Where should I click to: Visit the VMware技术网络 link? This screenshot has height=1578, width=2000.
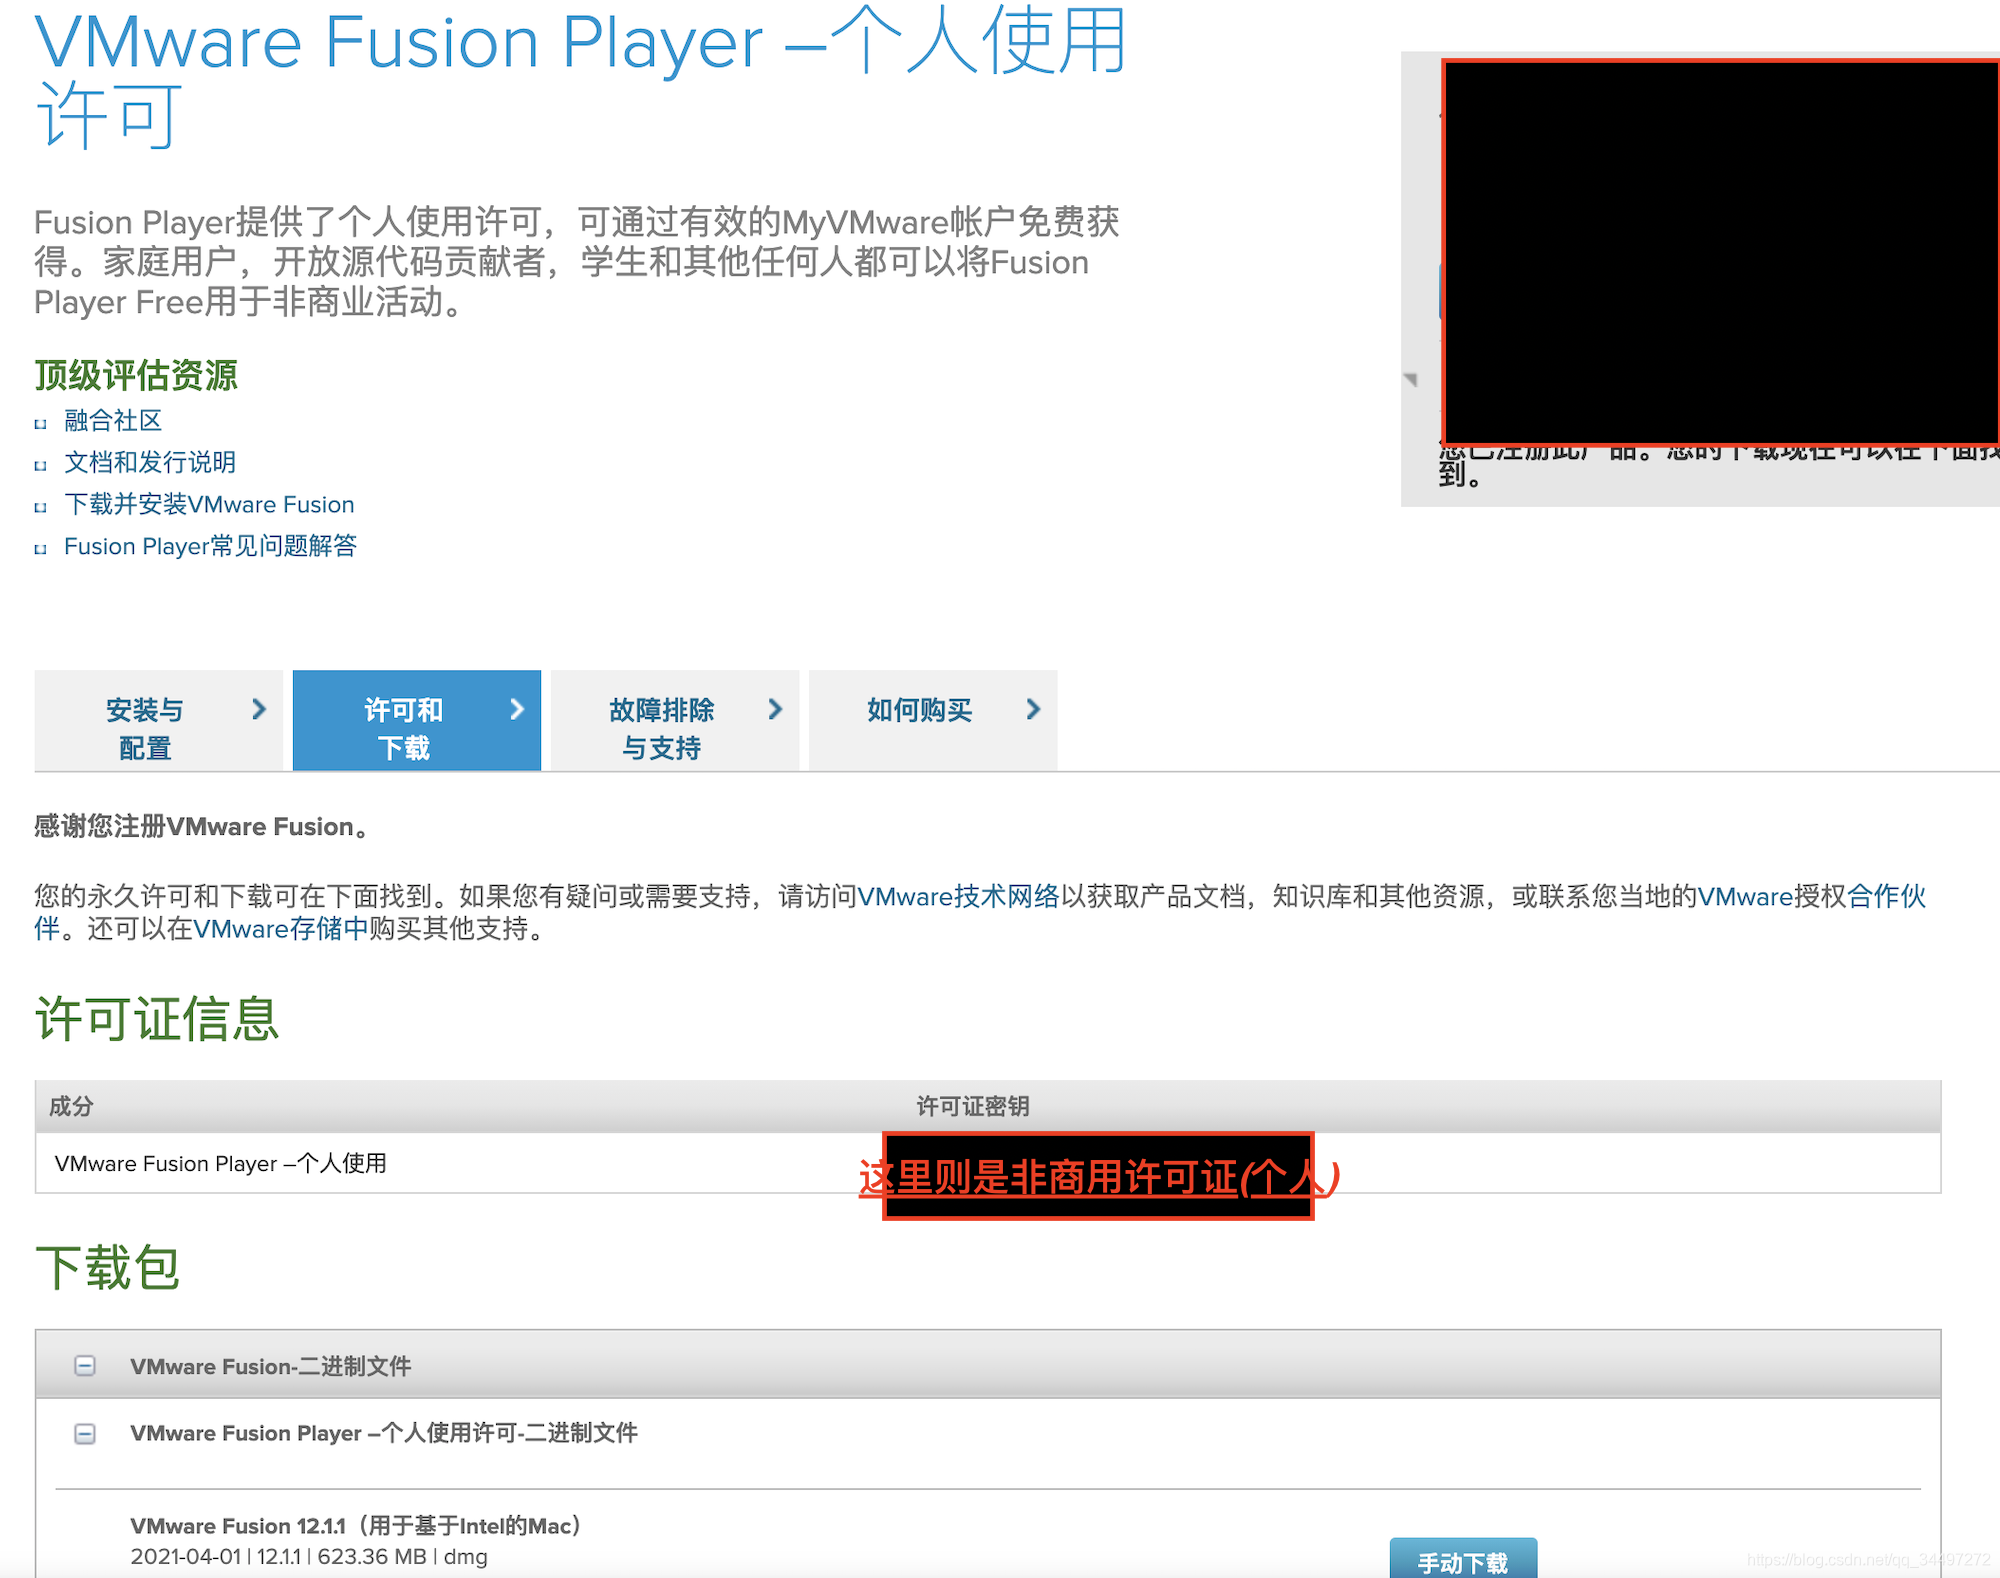[958, 897]
